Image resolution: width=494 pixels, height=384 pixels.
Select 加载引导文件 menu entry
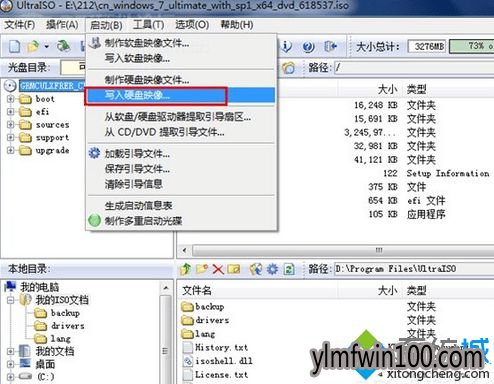tap(181, 154)
